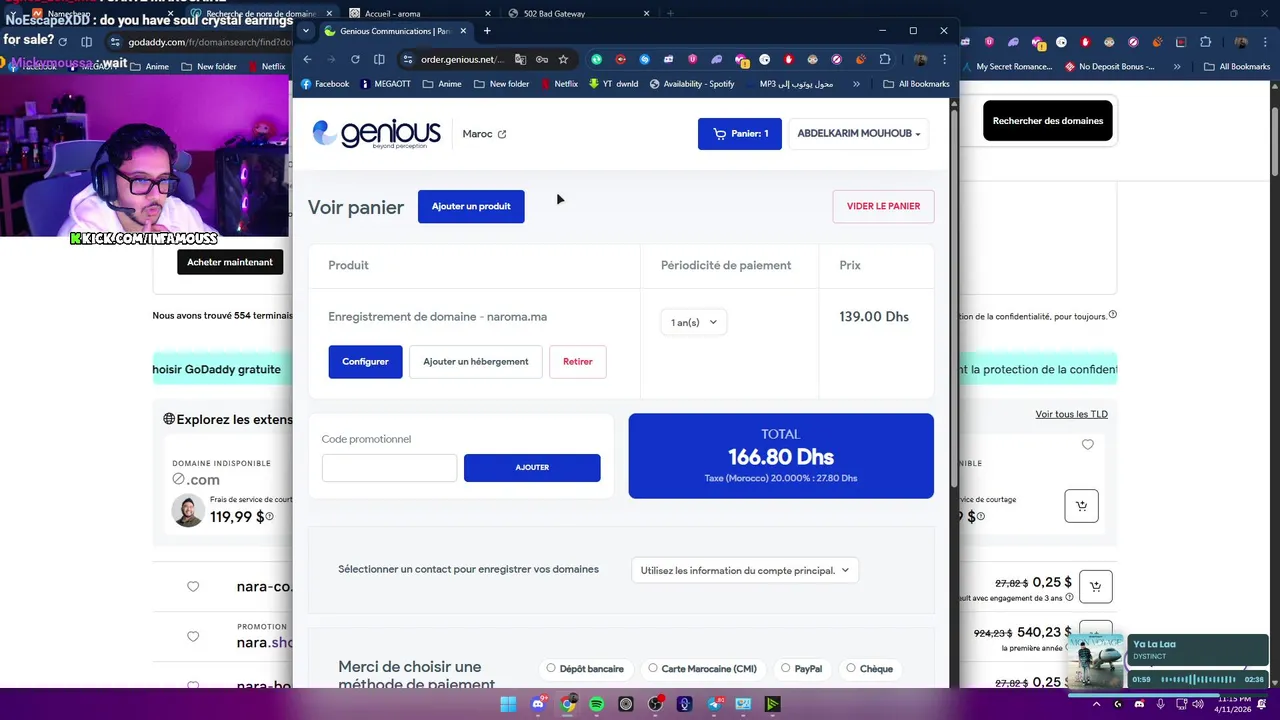Close the Genious Communications tab
Image resolution: width=1280 pixels, height=720 pixels.
463,31
